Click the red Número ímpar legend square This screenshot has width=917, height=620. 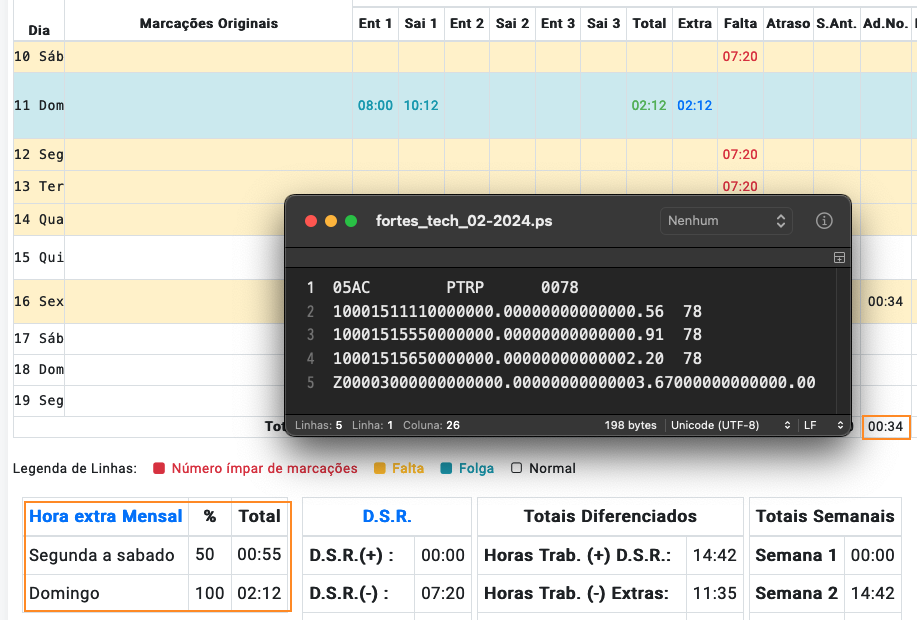coord(158,469)
